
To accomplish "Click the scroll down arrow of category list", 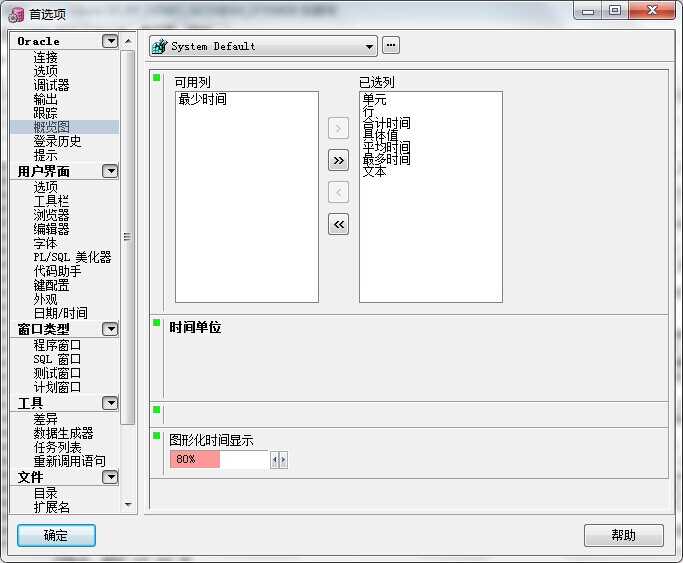I will tap(128, 504).
